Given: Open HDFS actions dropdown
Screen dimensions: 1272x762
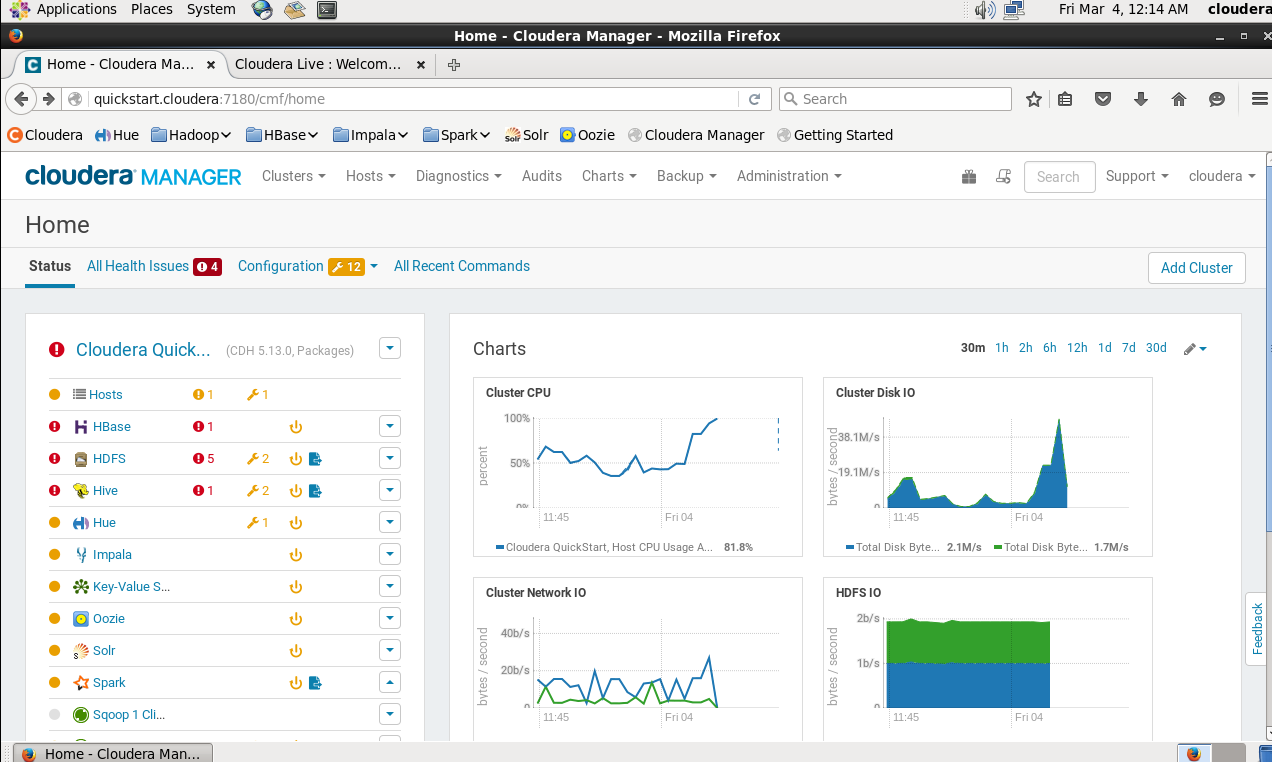Looking at the screenshot, I should (x=390, y=459).
